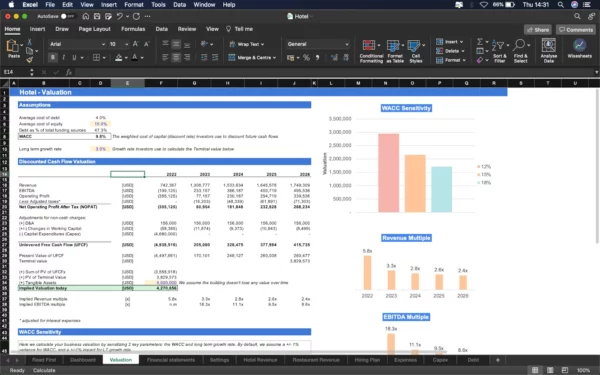This screenshot has width=600, height=375.
Task: Click the Share button
Action: [x=538, y=30]
